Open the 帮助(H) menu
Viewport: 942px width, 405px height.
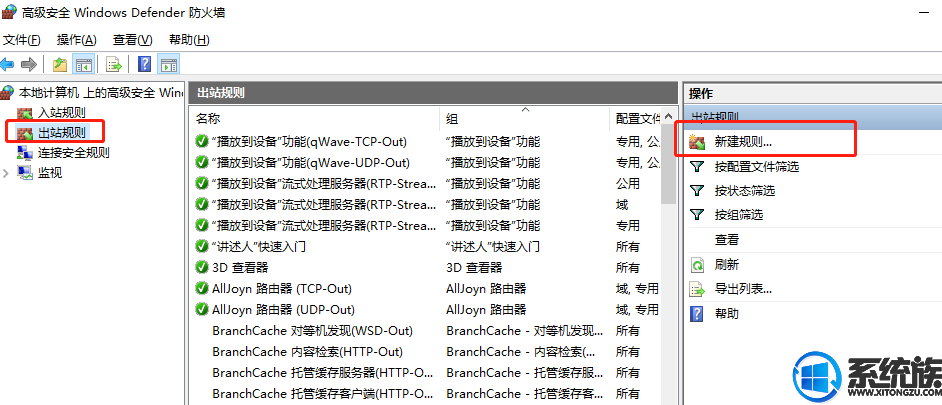pyautogui.click(x=189, y=40)
